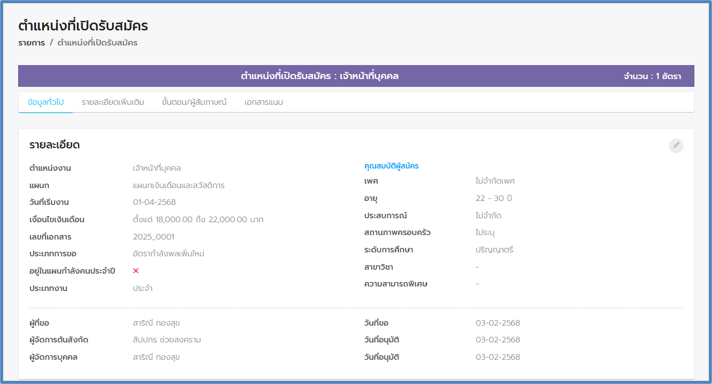Open the เอกสารแนบ tab
This screenshot has width=712, height=384.
pyautogui.click(x=263, y=102)
